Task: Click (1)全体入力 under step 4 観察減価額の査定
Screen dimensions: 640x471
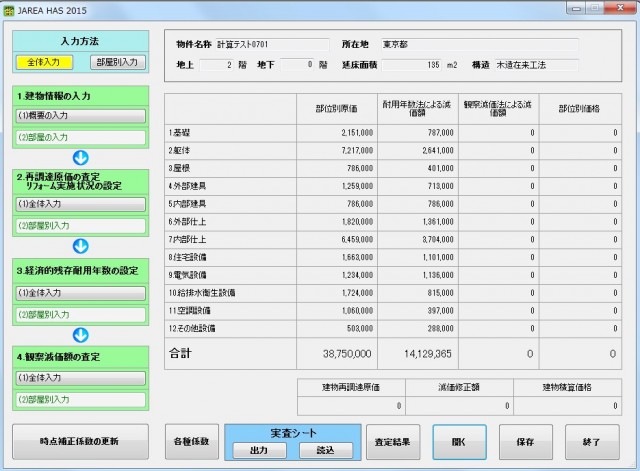Action: click(80, 378)
